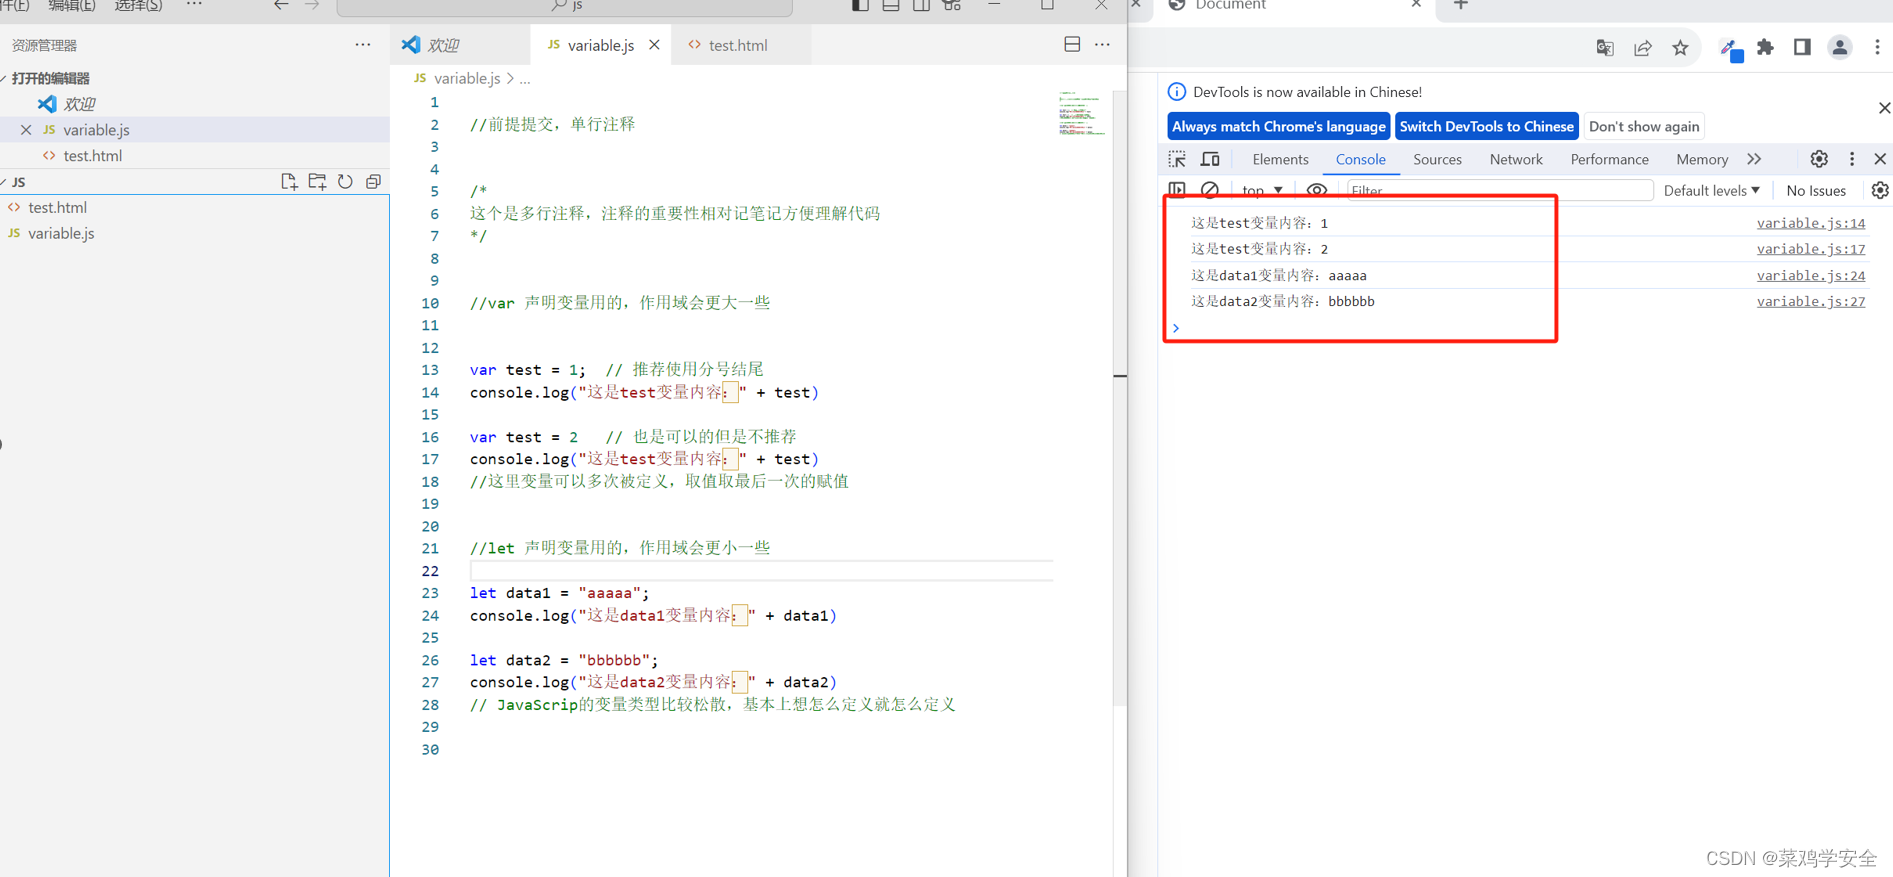Open the DevTools customize three-dot menu
Image resolution: width=1893 pixels, height=877 pixels.
pos(1852,159)
